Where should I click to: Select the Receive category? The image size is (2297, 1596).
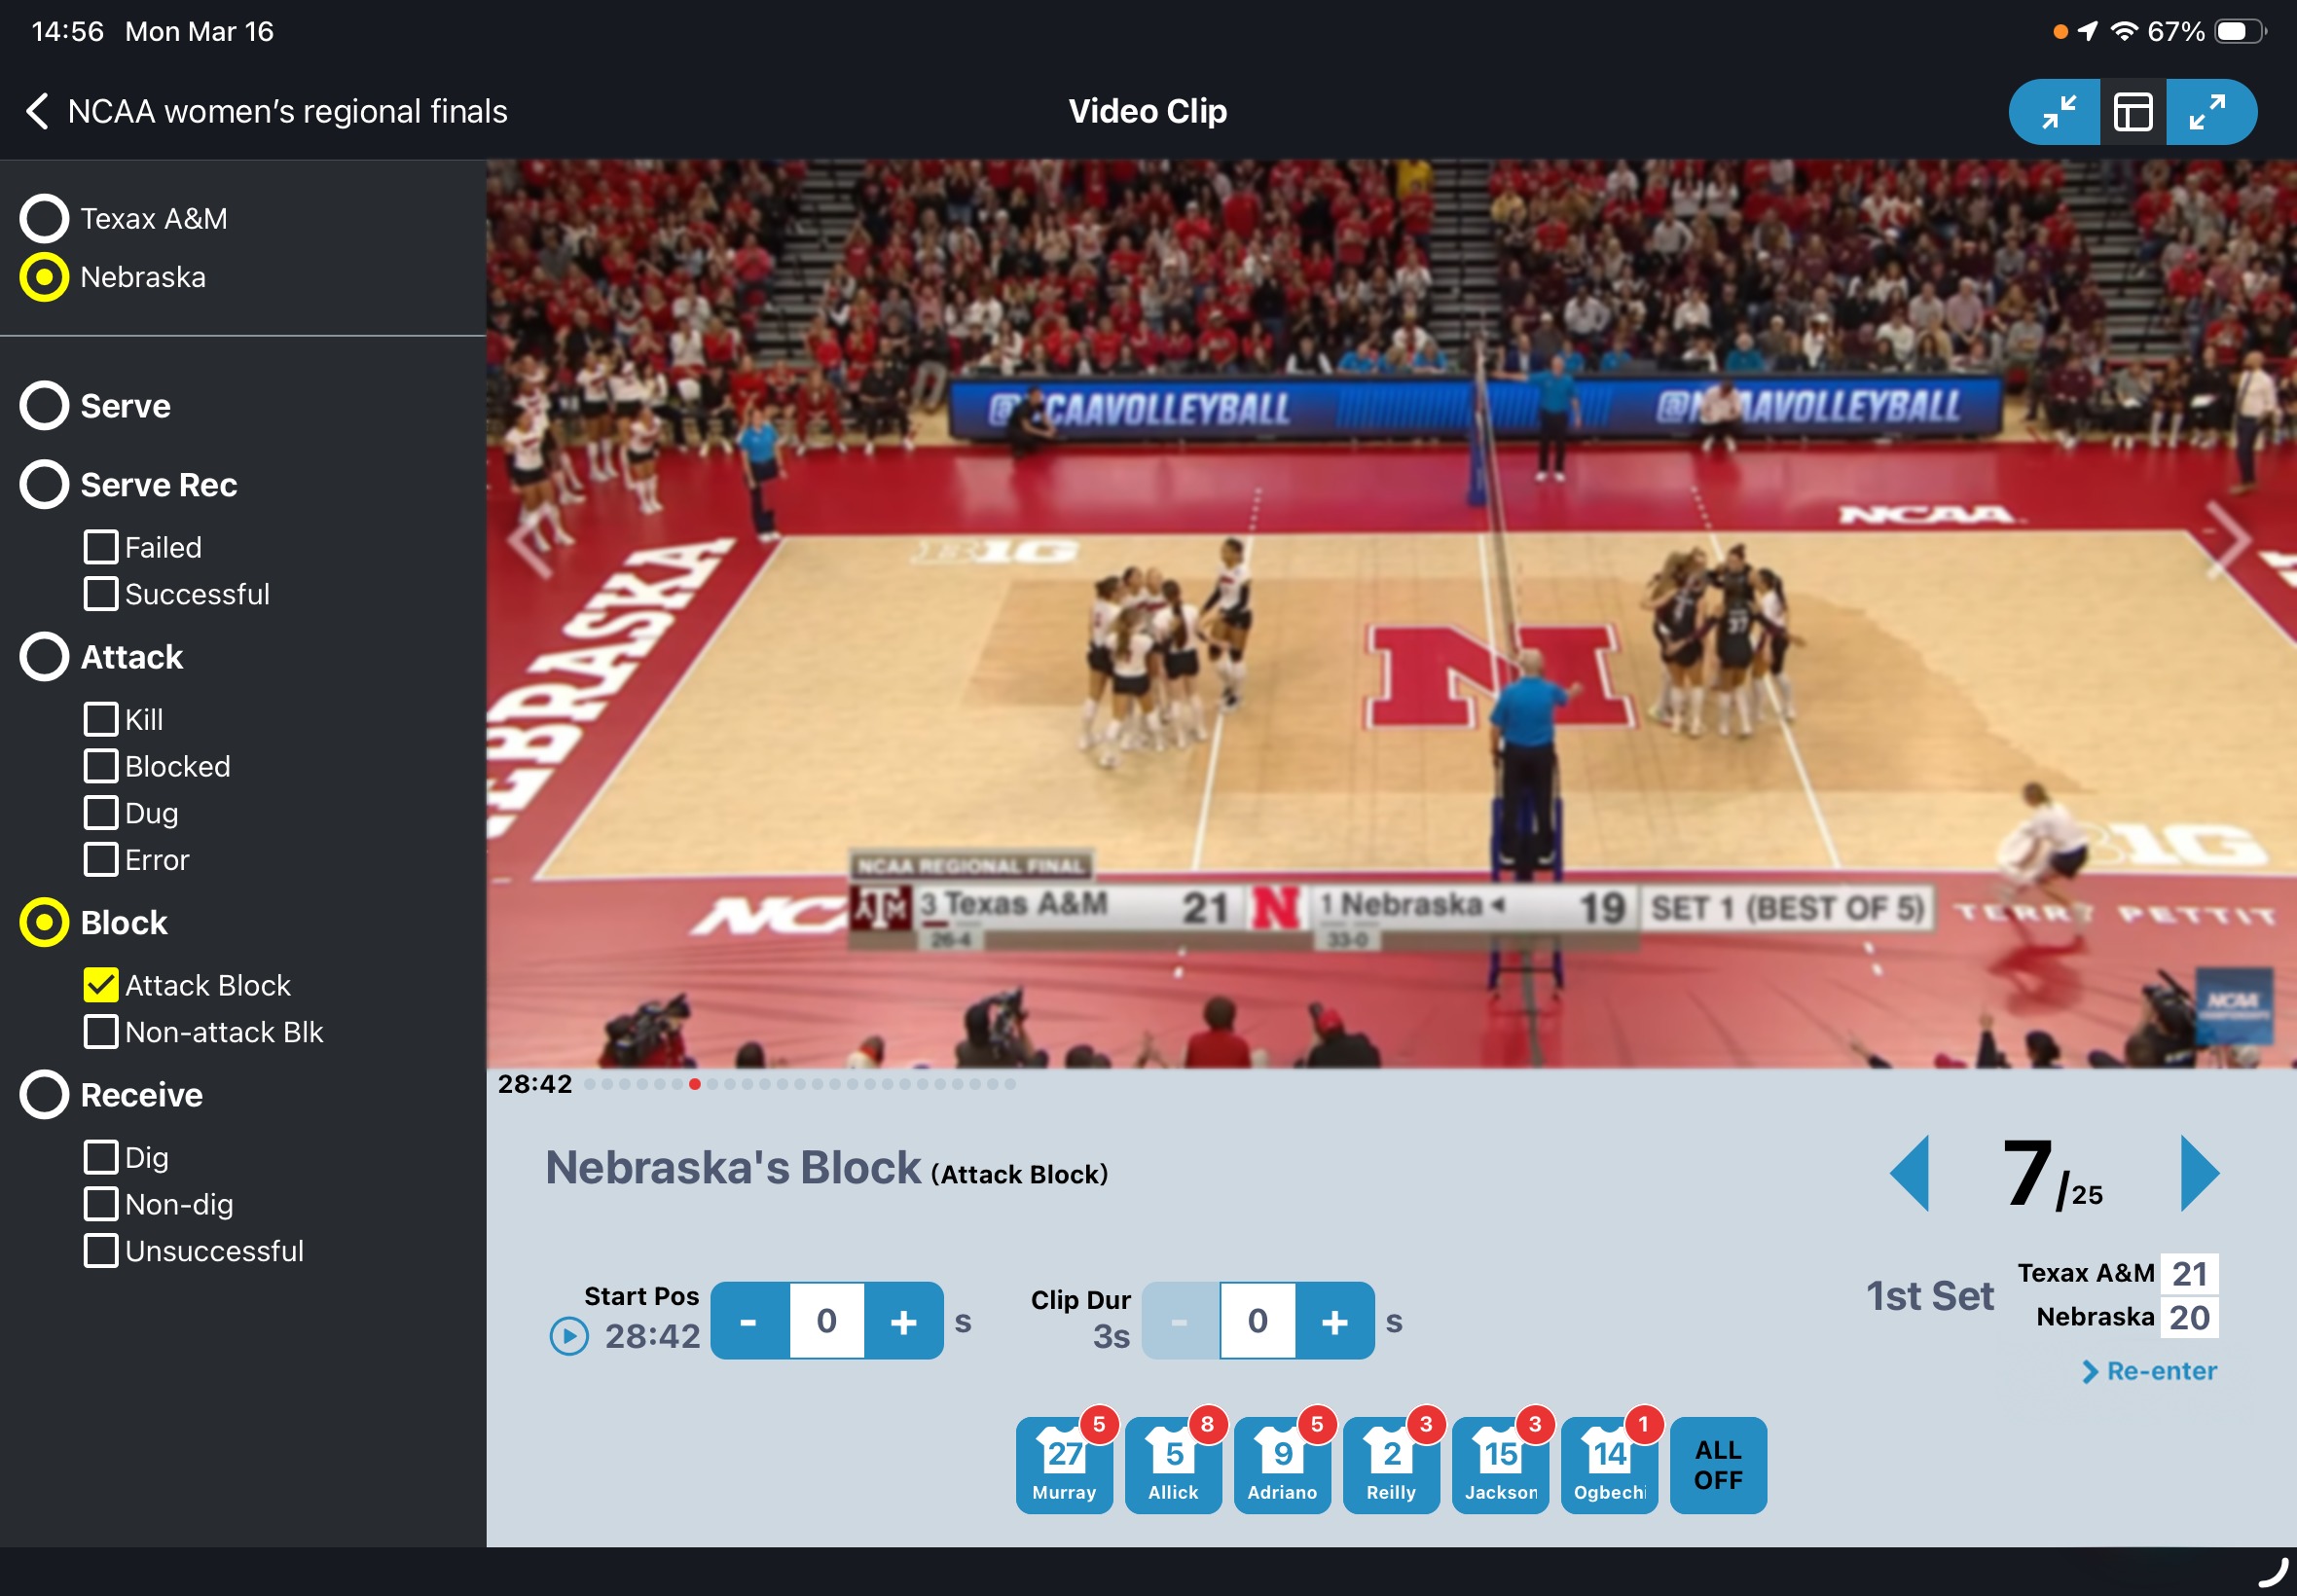tap(44, 1095)
